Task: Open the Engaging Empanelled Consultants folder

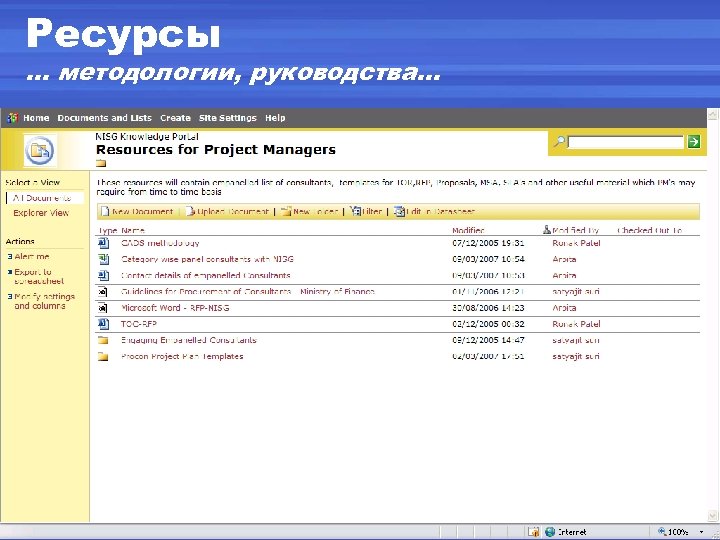Action: click(189, 340)
